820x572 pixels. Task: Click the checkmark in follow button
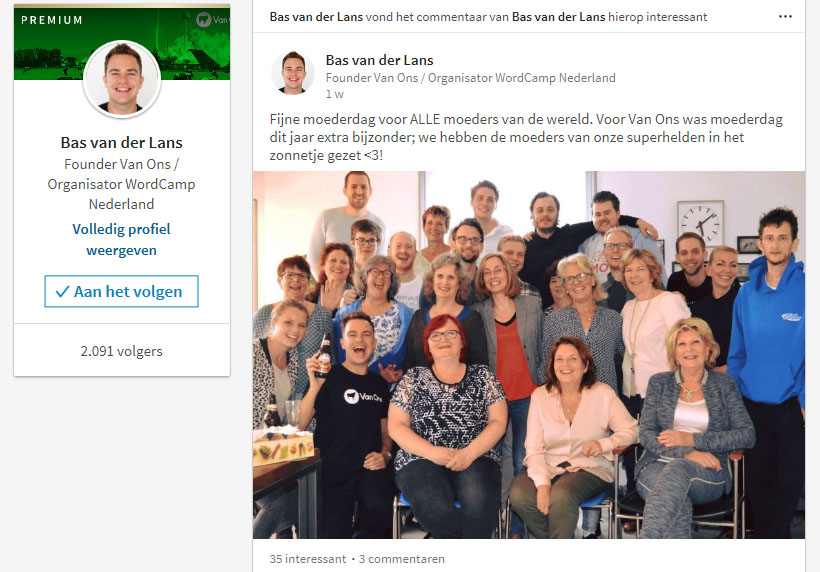click(x=62, y=292)
